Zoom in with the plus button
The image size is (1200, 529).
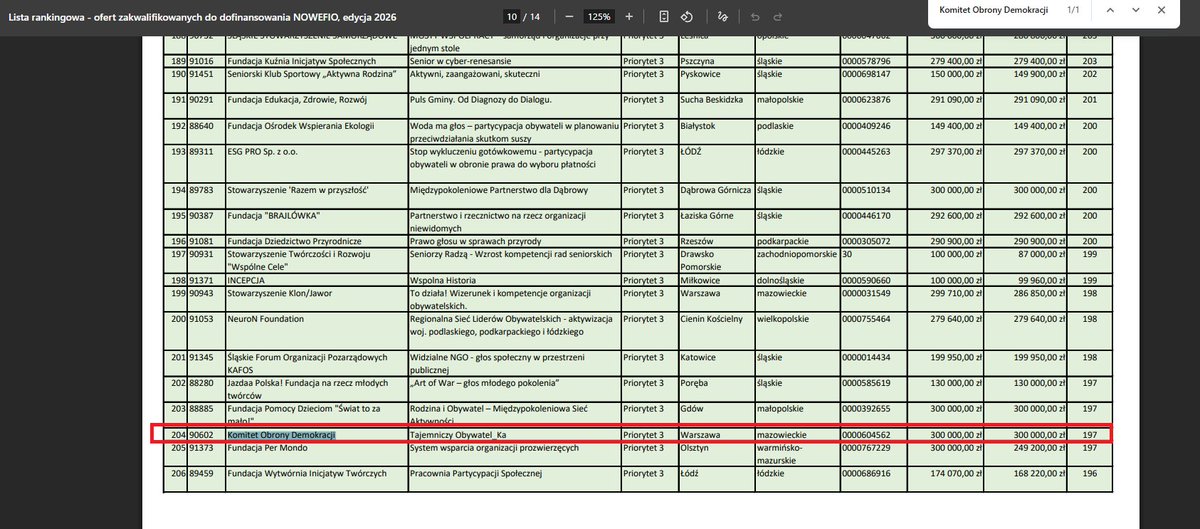tap(628, 17)
